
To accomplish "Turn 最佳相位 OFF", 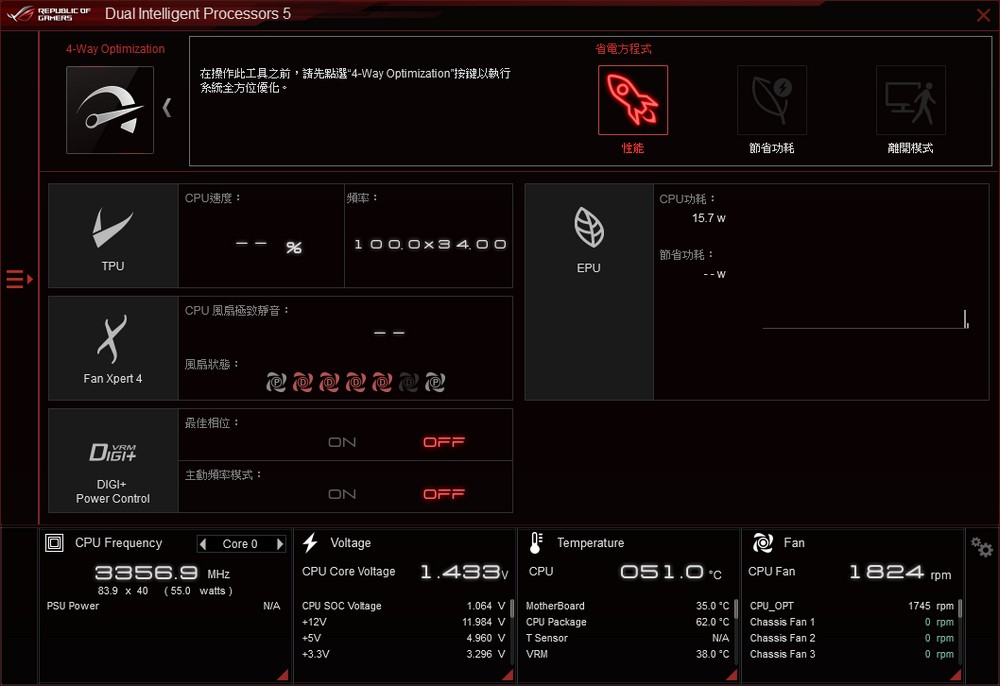I will 444,442.
